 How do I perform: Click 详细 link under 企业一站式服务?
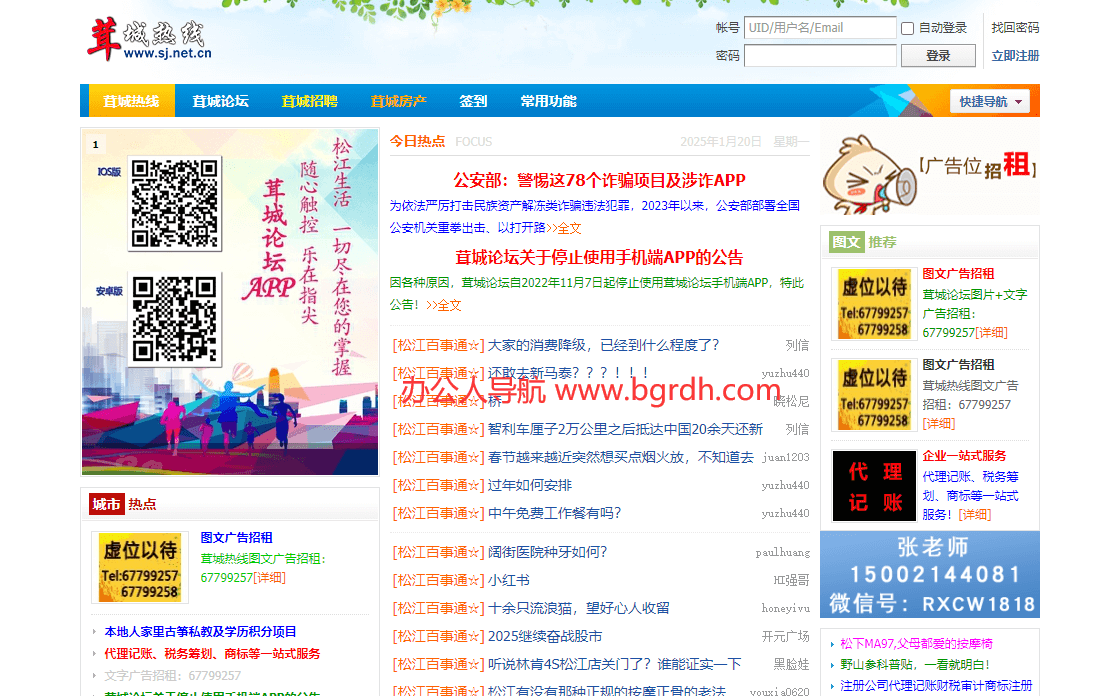974,515
